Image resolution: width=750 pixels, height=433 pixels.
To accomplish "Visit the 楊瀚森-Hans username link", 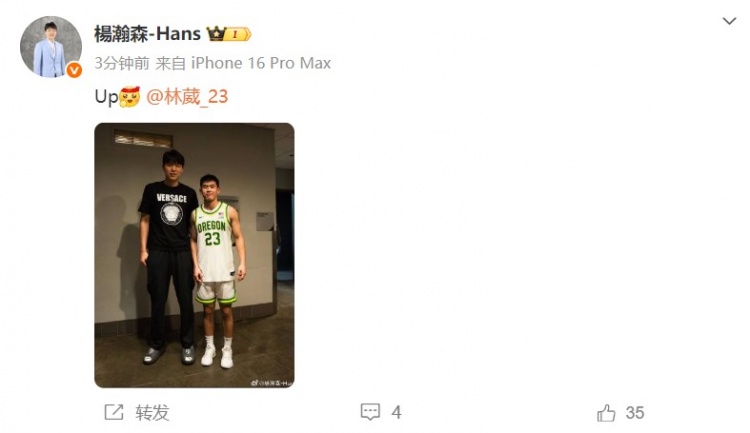I will pos(147,34).
